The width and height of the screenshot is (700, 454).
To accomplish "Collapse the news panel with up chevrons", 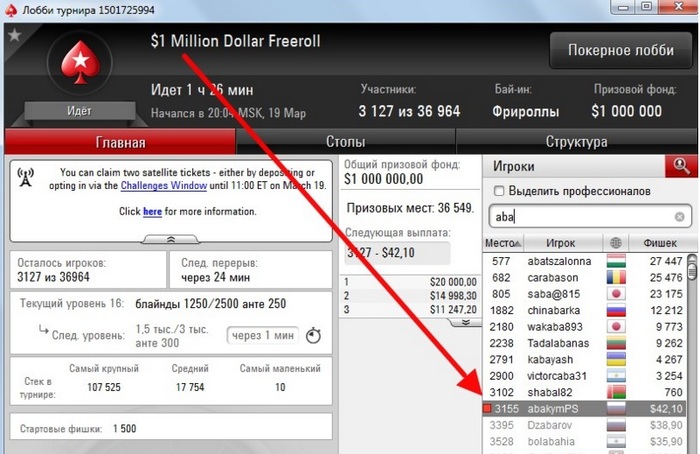I will pos(171,240).
